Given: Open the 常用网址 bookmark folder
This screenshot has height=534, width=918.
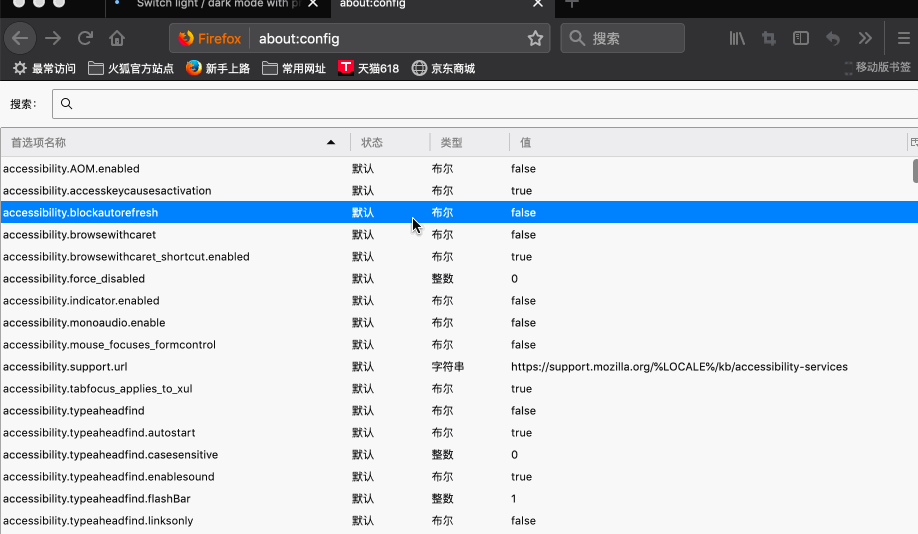Looking at the screenshot, I should [294, 69].
